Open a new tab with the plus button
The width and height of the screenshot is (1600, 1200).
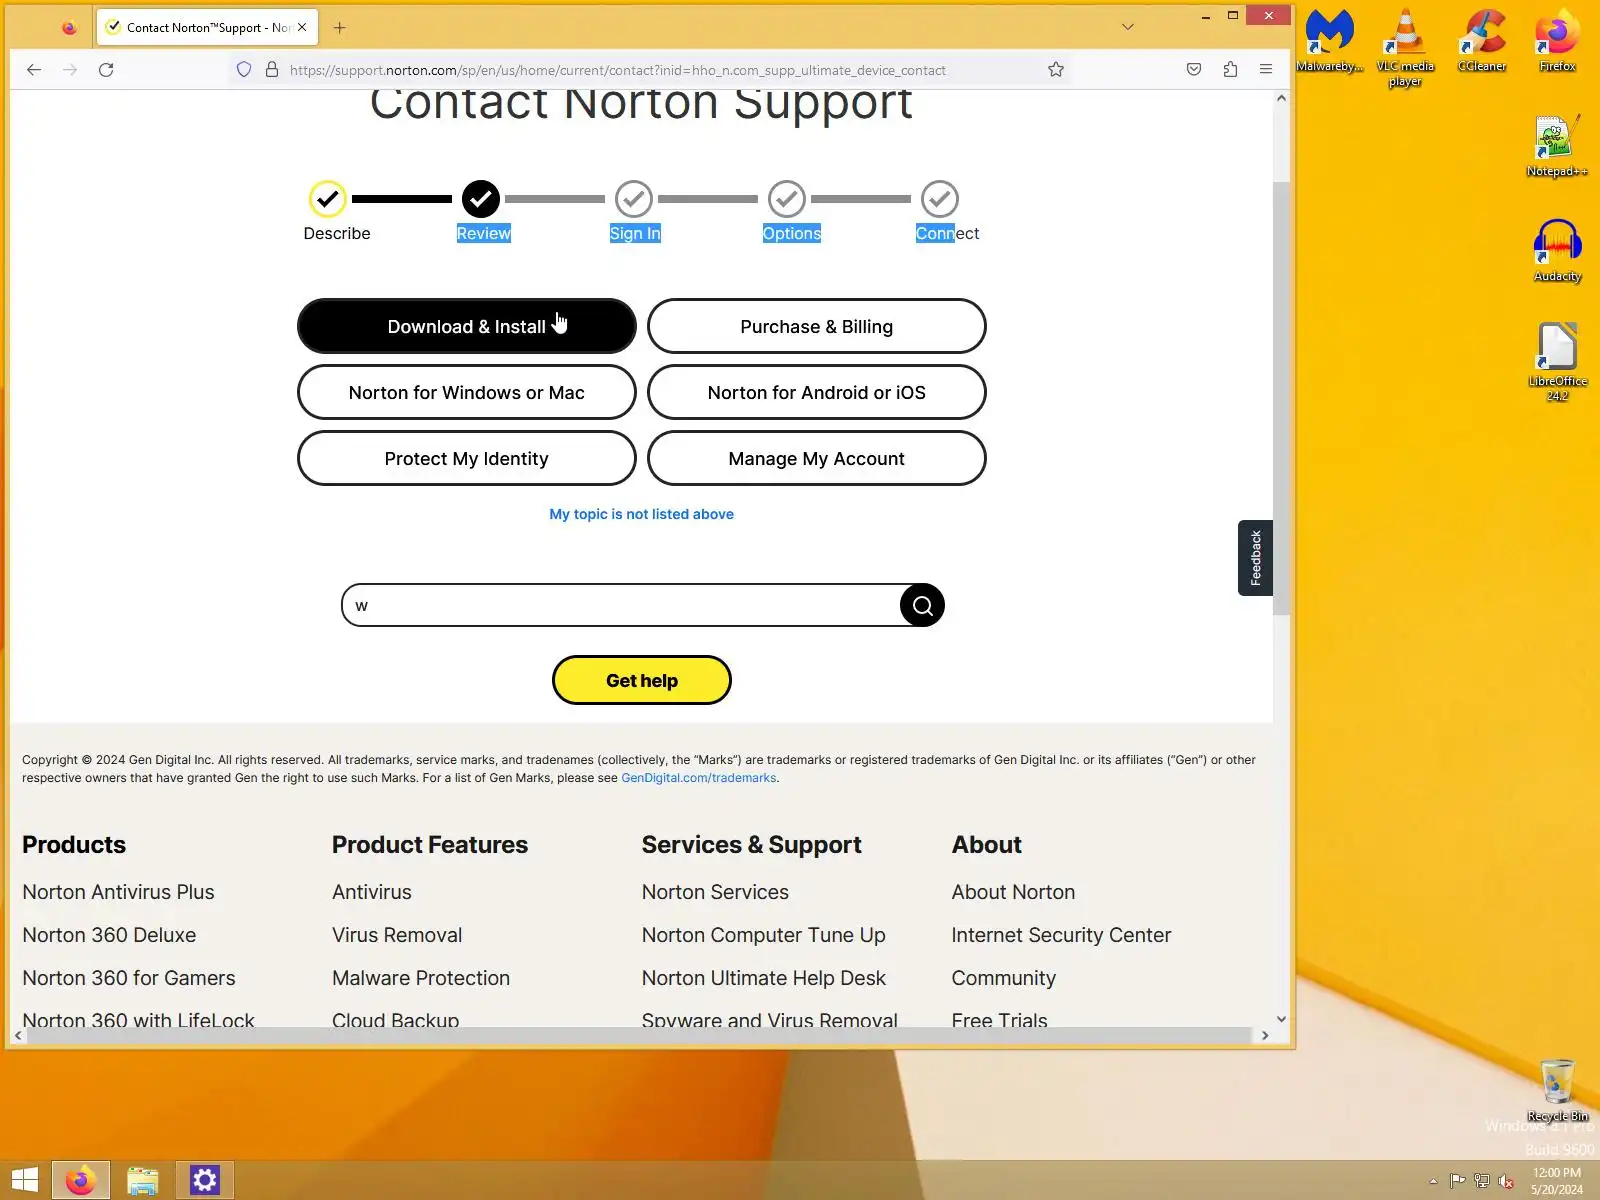tap(339, 28)
